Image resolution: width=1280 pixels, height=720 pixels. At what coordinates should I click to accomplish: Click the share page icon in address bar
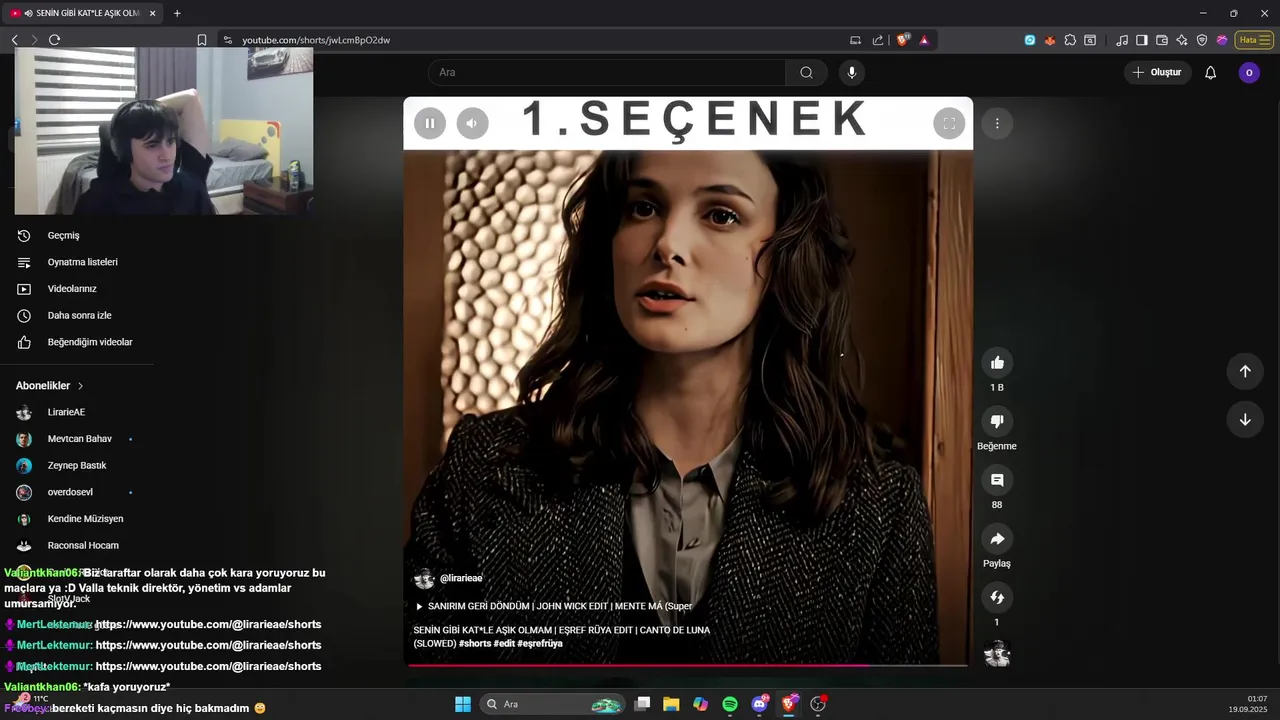pos(878,40)
